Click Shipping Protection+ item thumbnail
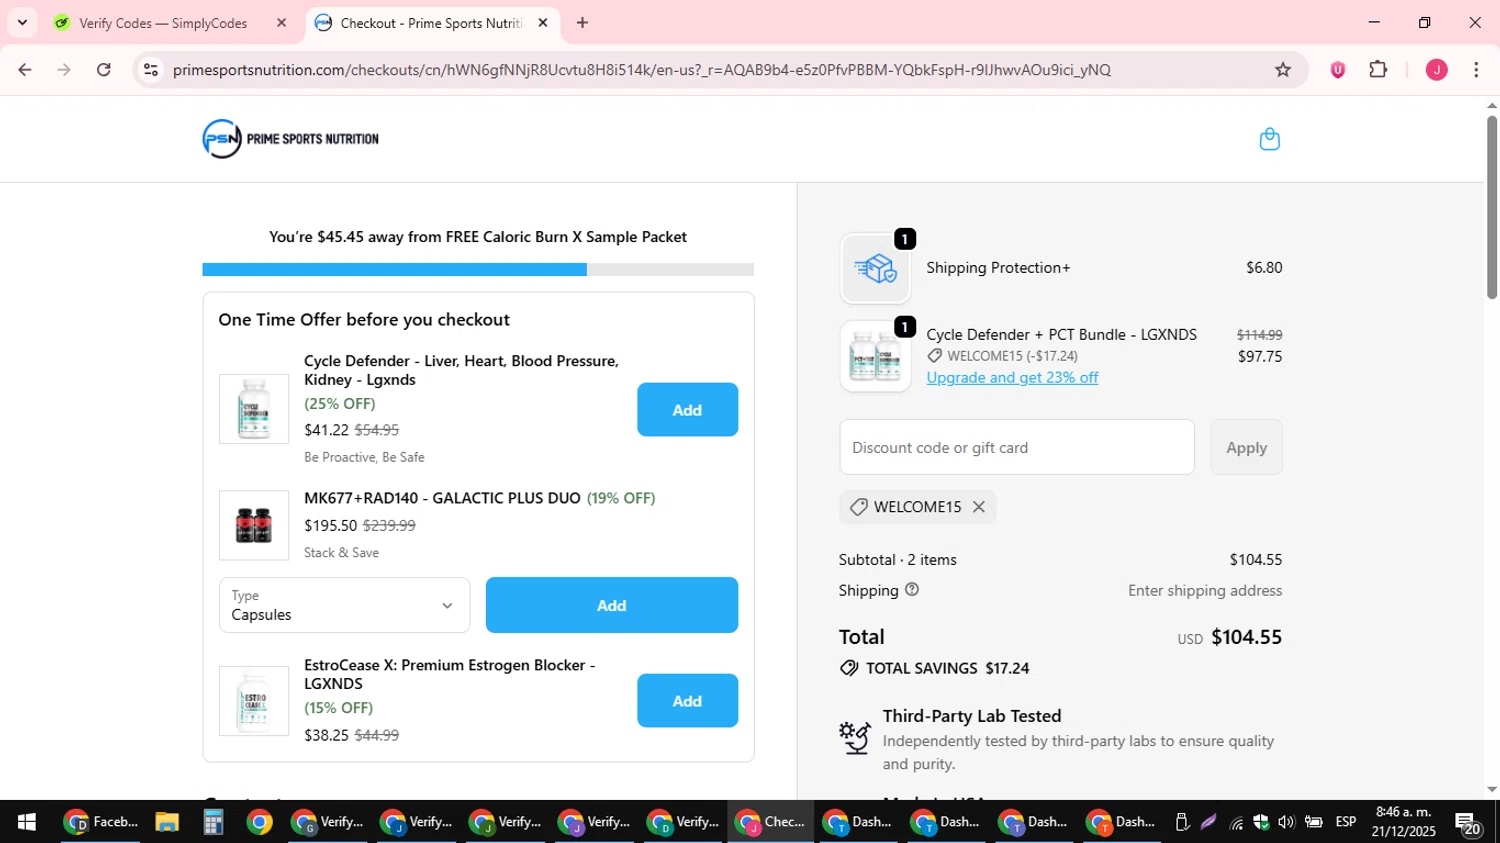 click(x=875, y=268)
